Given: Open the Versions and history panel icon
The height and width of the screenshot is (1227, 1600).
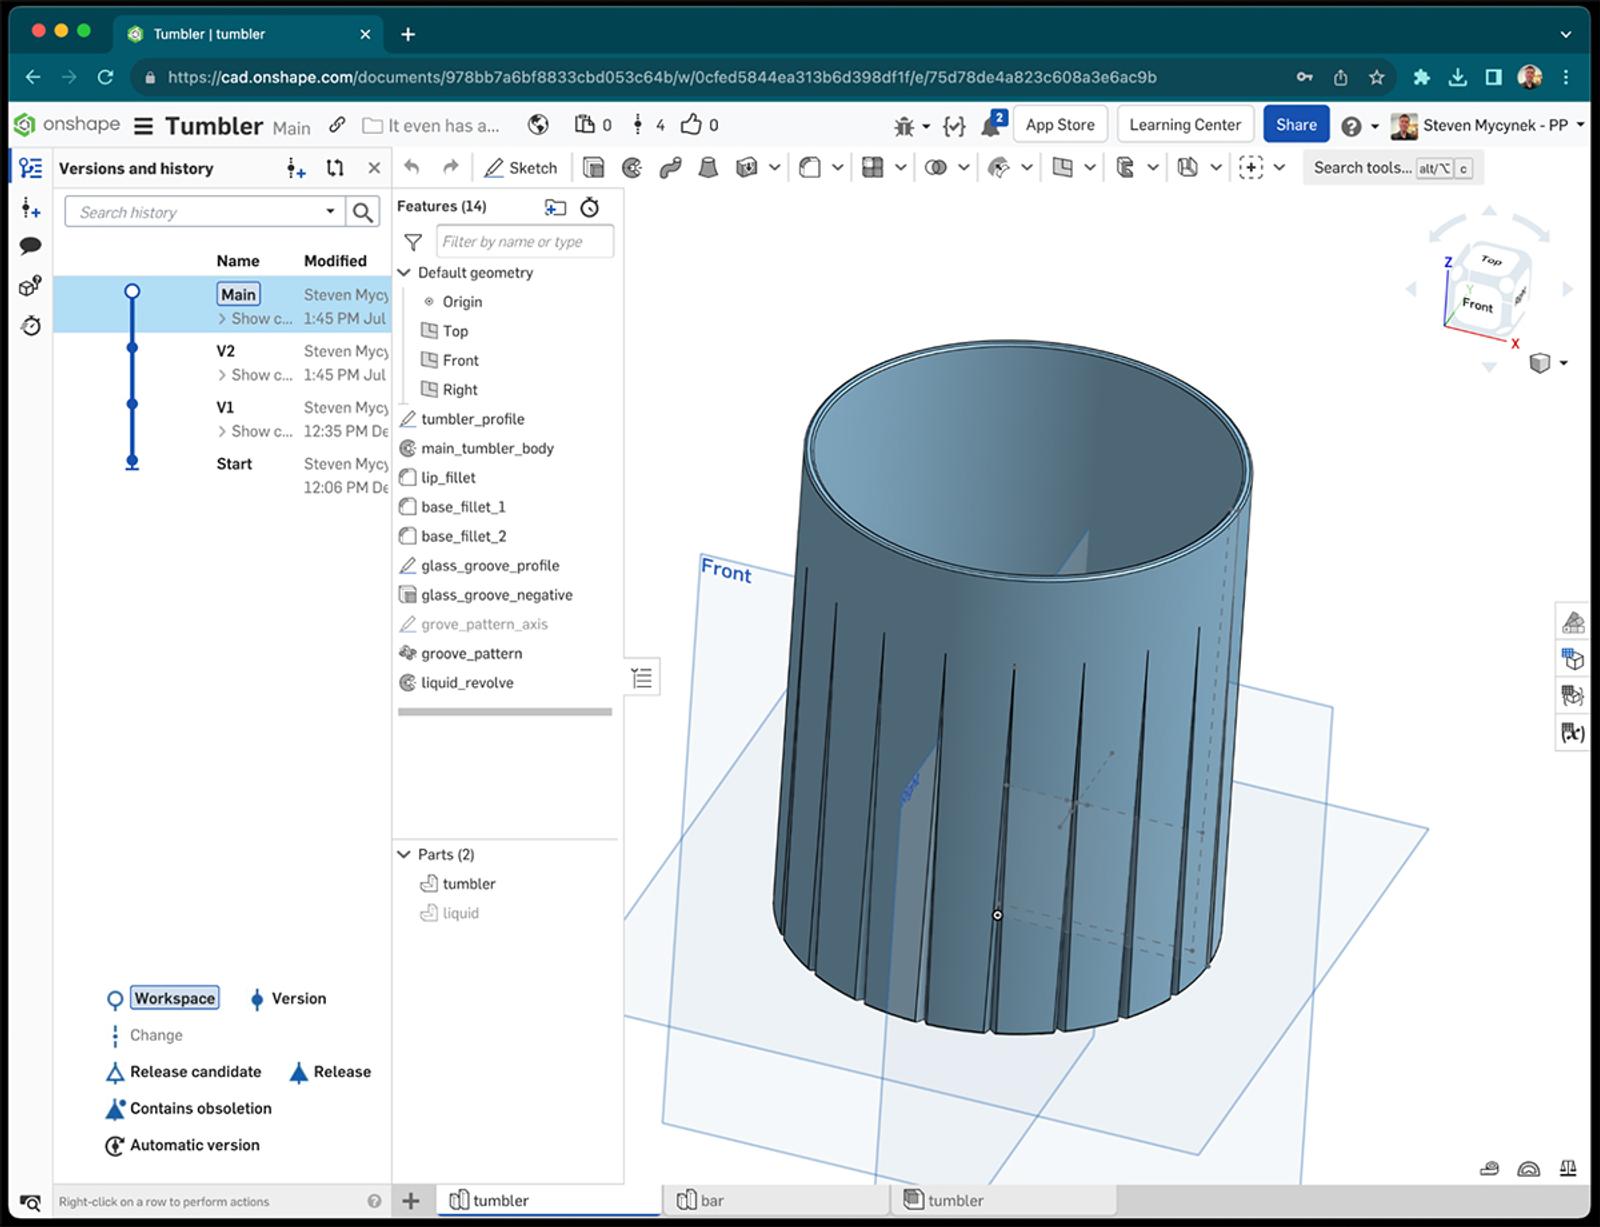Looking at the screenshot, I should (x=30, y=166).
